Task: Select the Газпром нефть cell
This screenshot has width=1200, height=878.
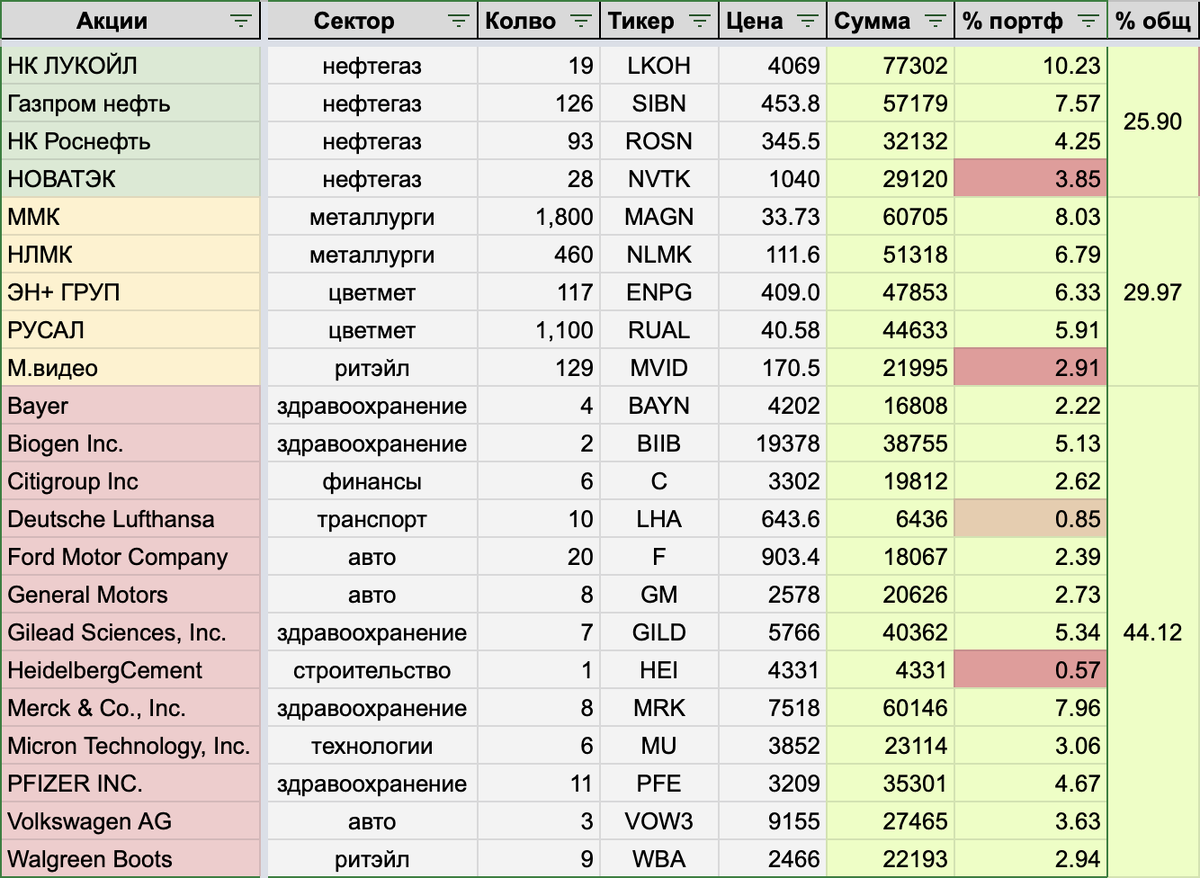Action: [131, 104]
